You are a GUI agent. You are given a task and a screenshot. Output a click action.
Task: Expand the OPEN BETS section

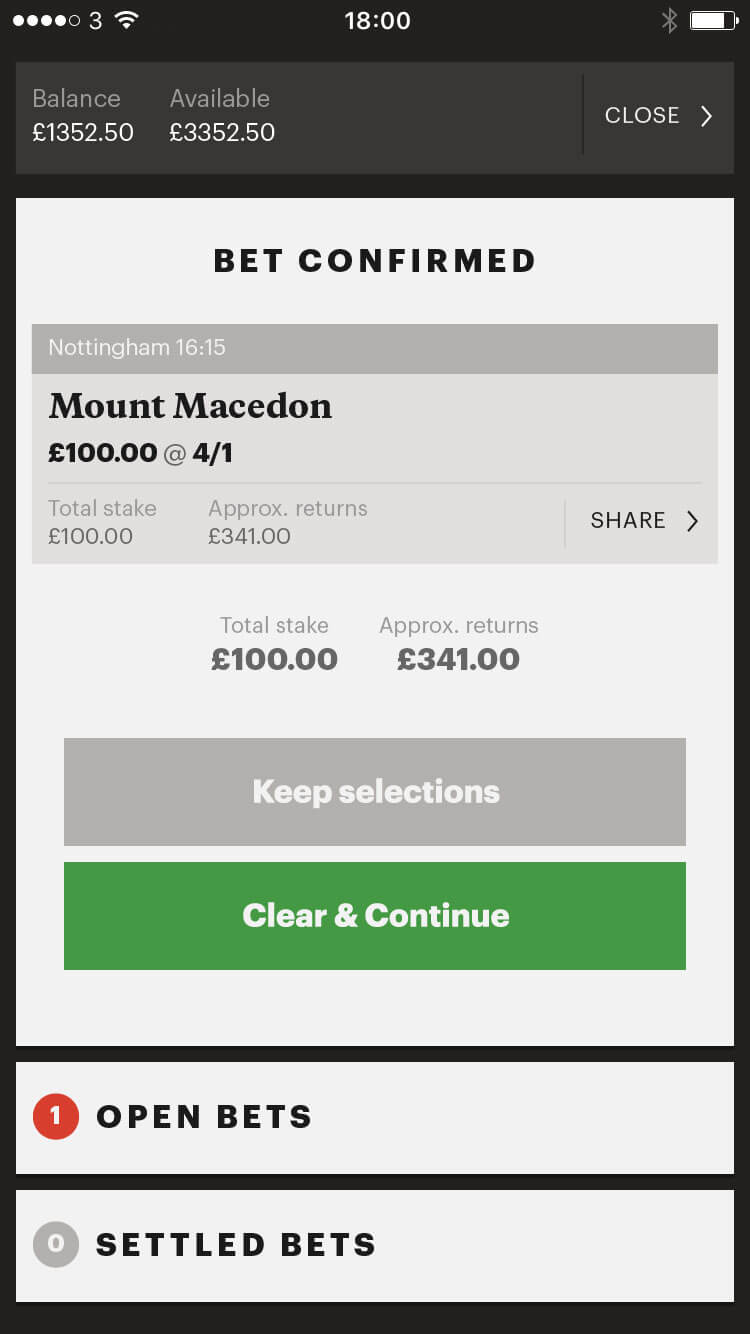tap(375, 1118)
